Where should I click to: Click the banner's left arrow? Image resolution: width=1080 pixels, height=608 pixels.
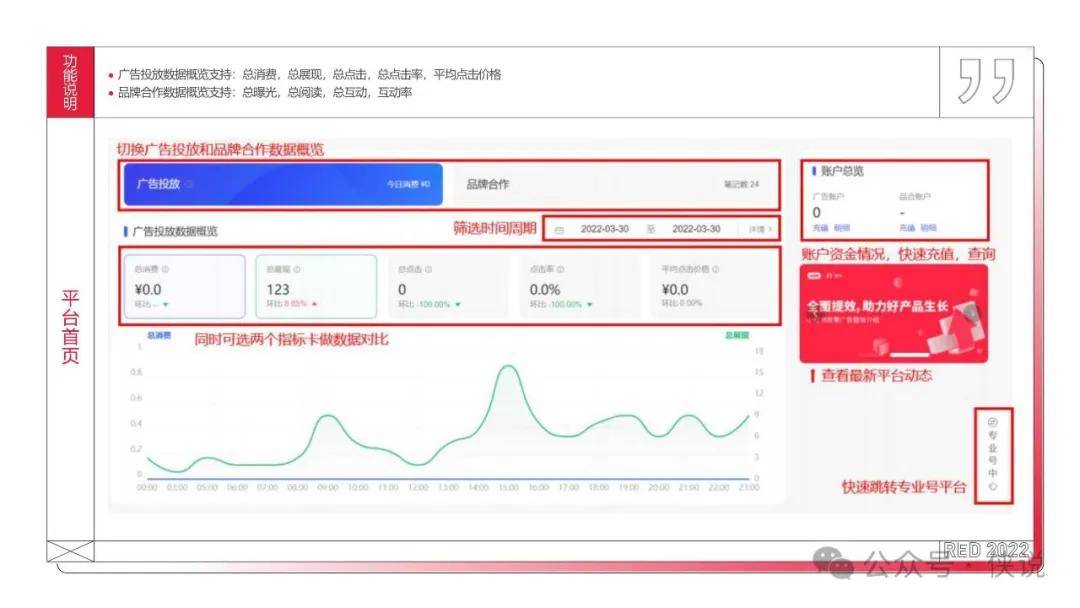(x=815, y=314)
